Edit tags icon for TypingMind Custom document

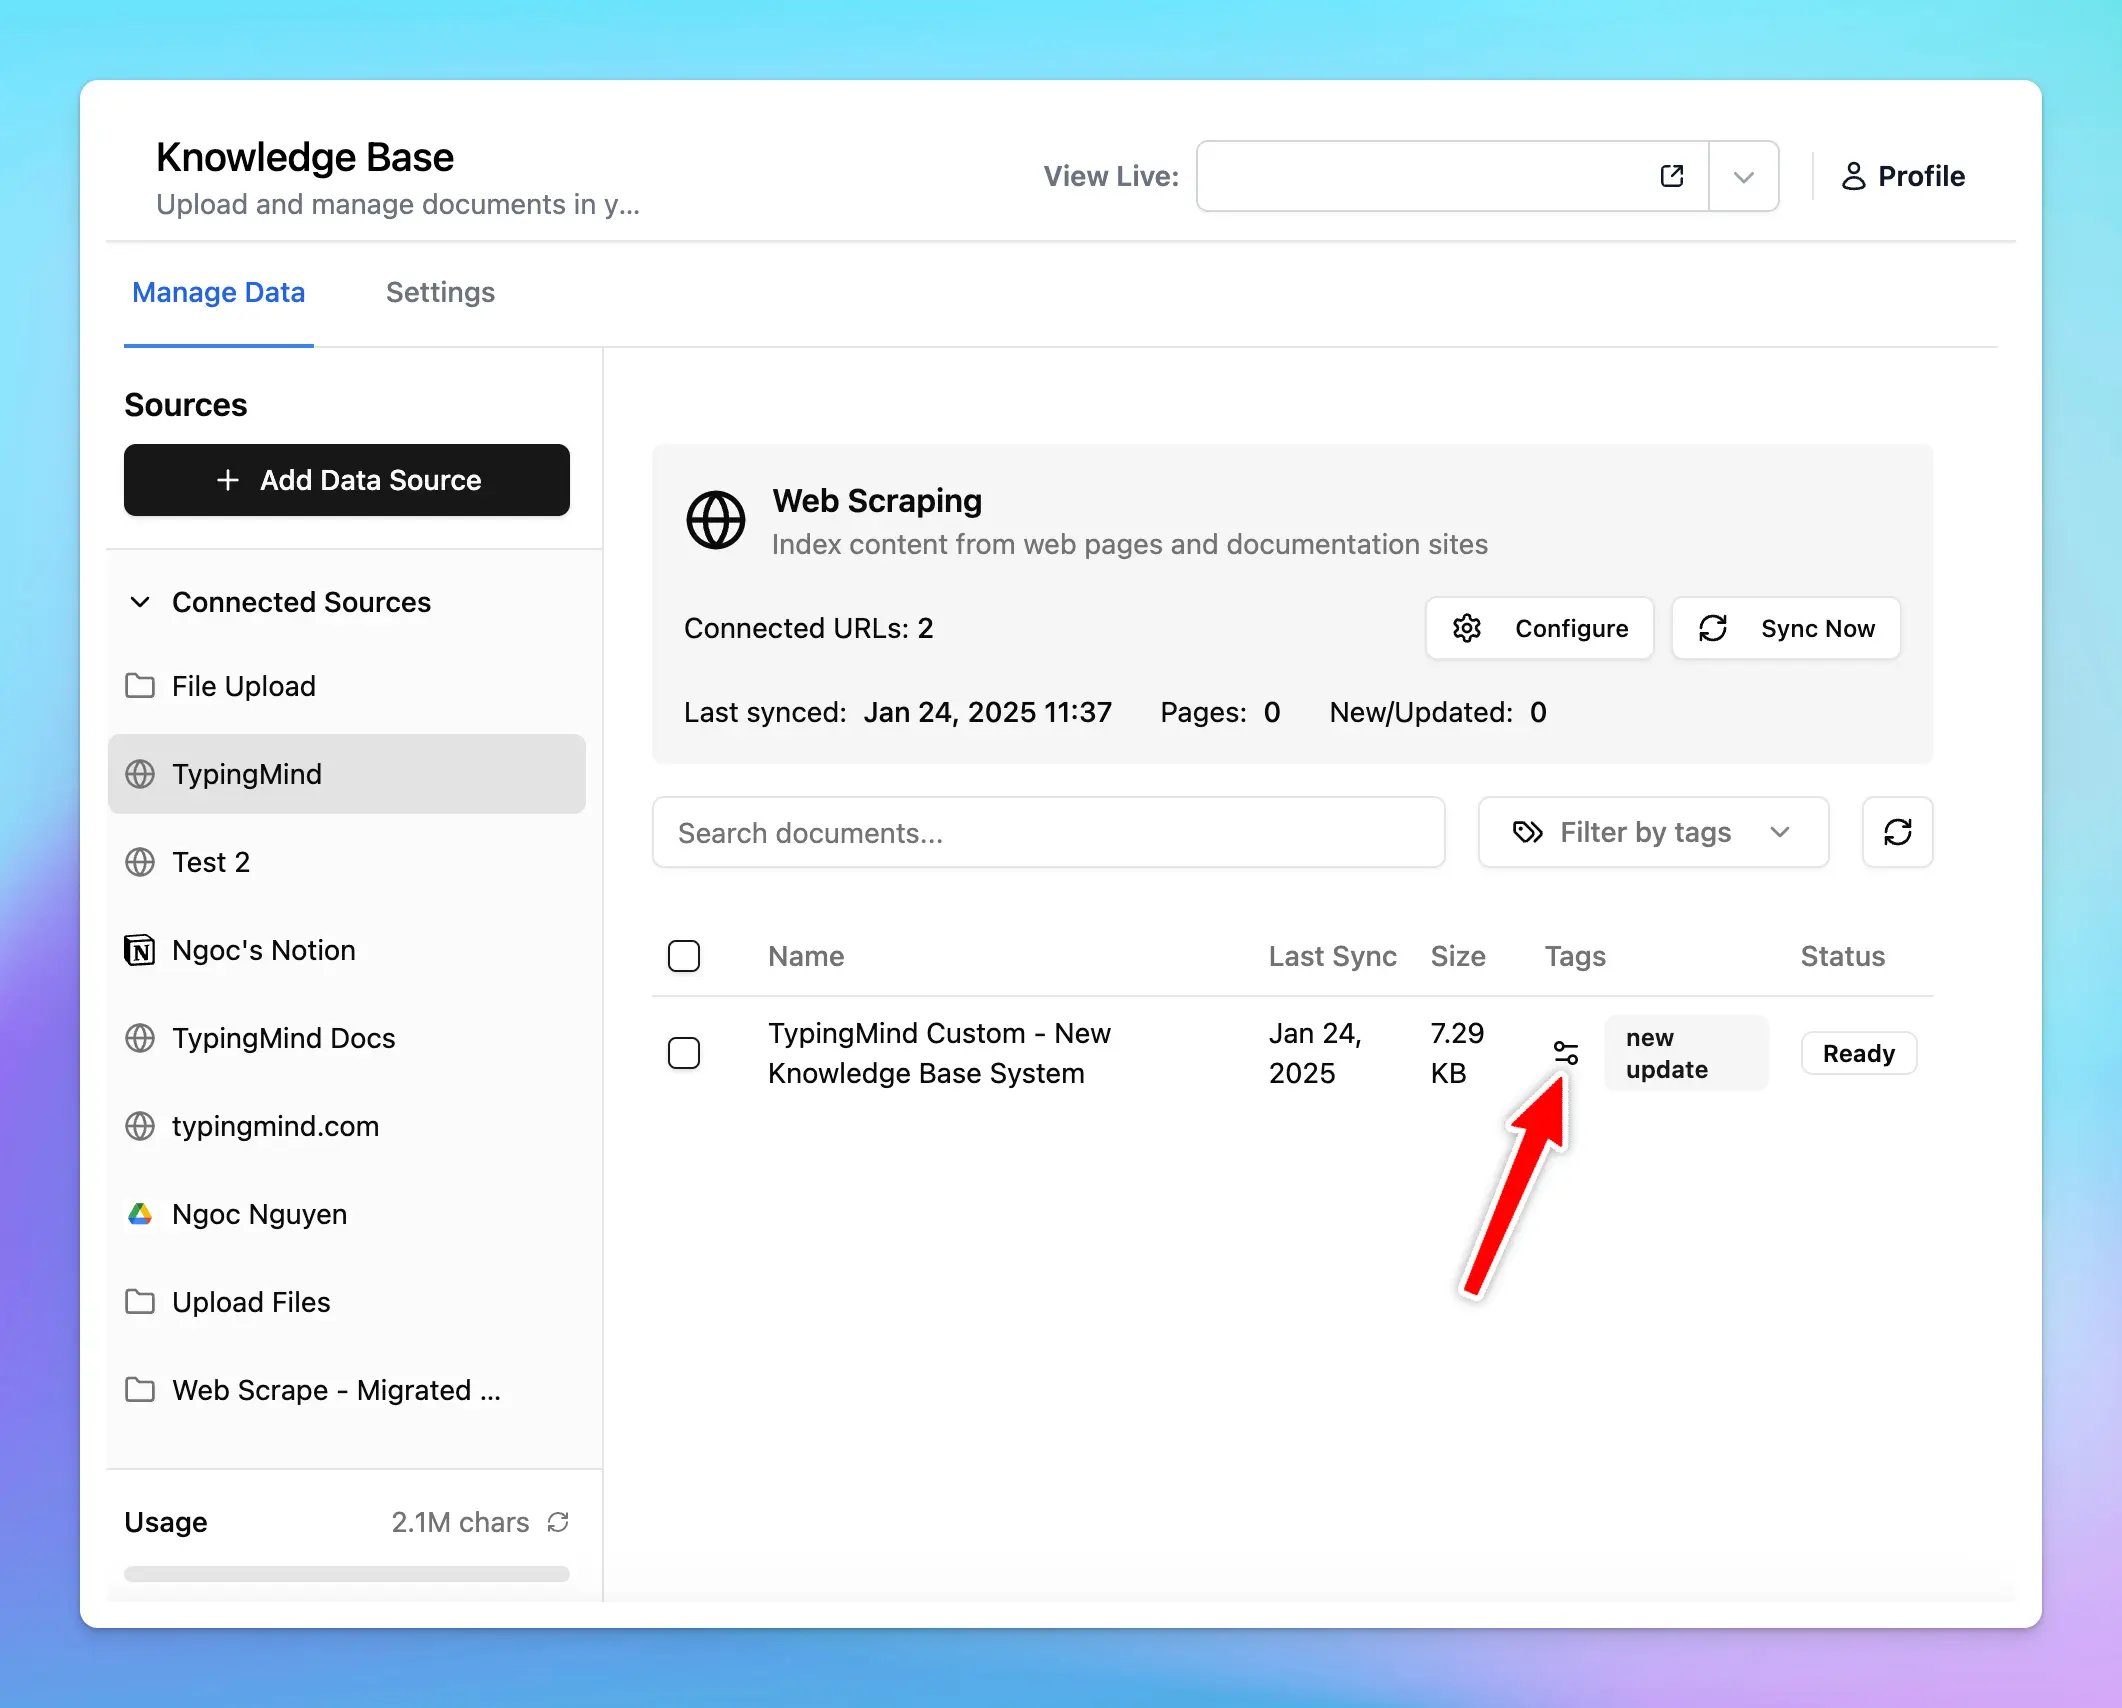(1566, 1053)
